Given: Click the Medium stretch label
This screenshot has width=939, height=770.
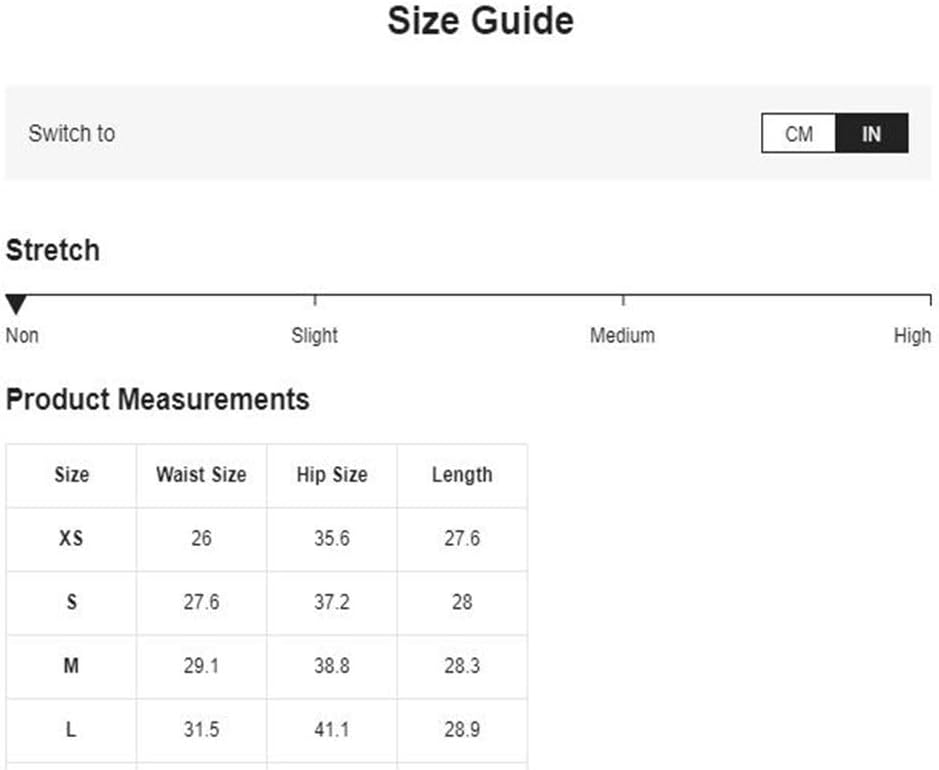Looking at the screenshot, I should (622, 335).
